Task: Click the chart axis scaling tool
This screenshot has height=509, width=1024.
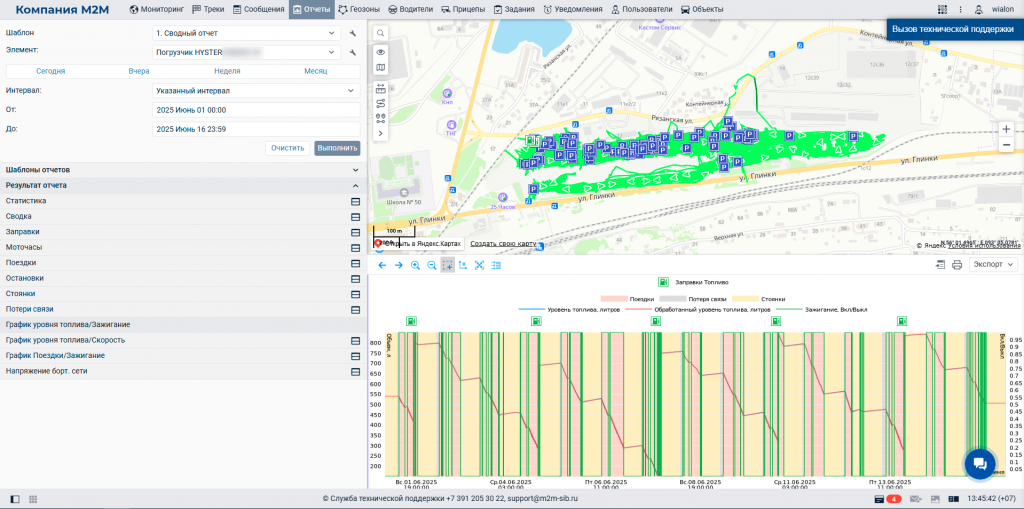Action: [x=463, y=265]
